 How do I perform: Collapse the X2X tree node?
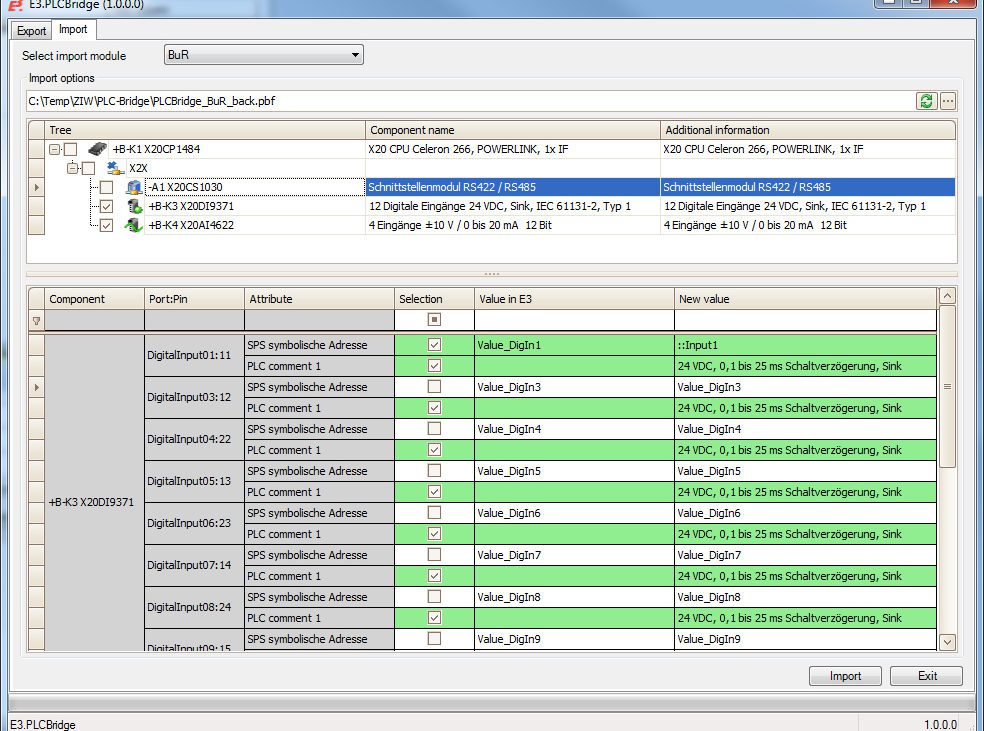[72, 168]
